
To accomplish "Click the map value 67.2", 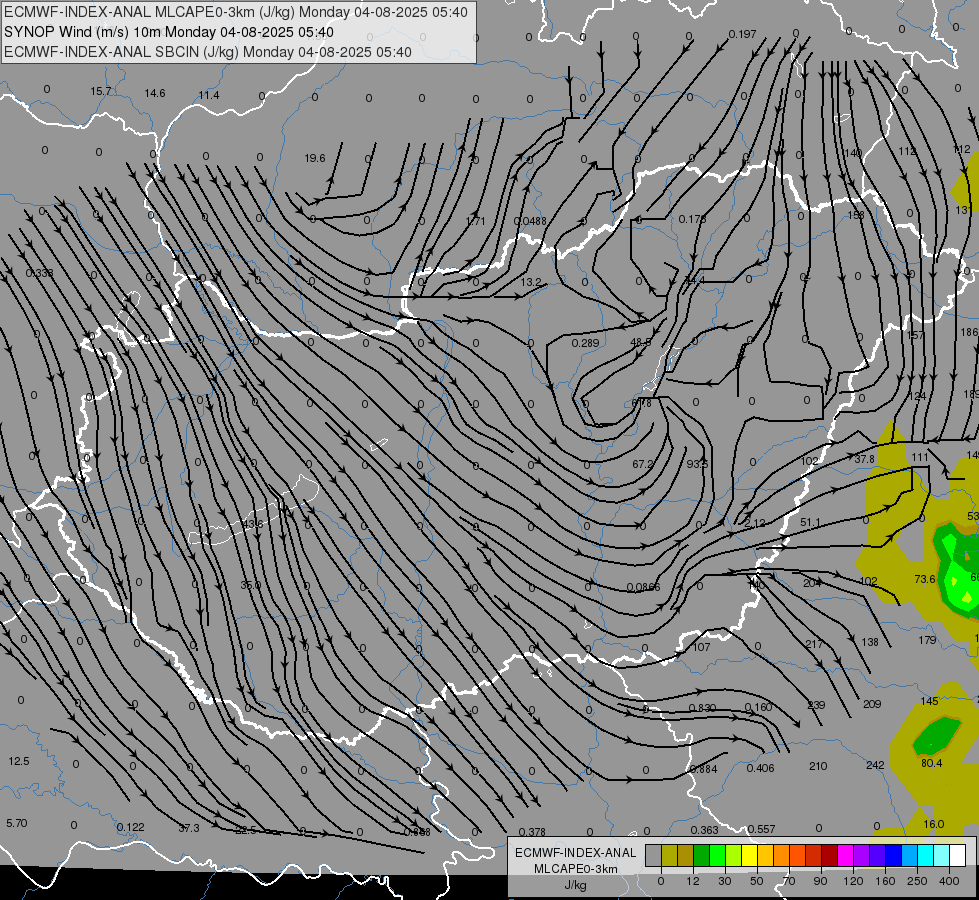I will click(642, 464).
